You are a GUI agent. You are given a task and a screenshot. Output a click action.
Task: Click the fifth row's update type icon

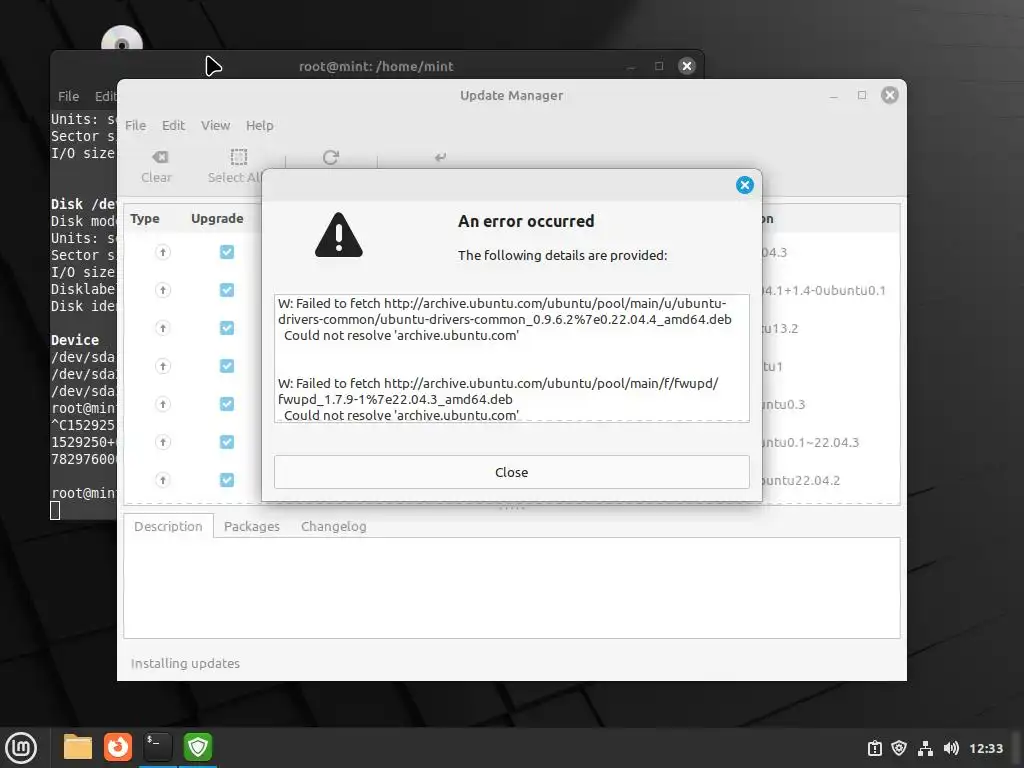[x=163, y=404]
